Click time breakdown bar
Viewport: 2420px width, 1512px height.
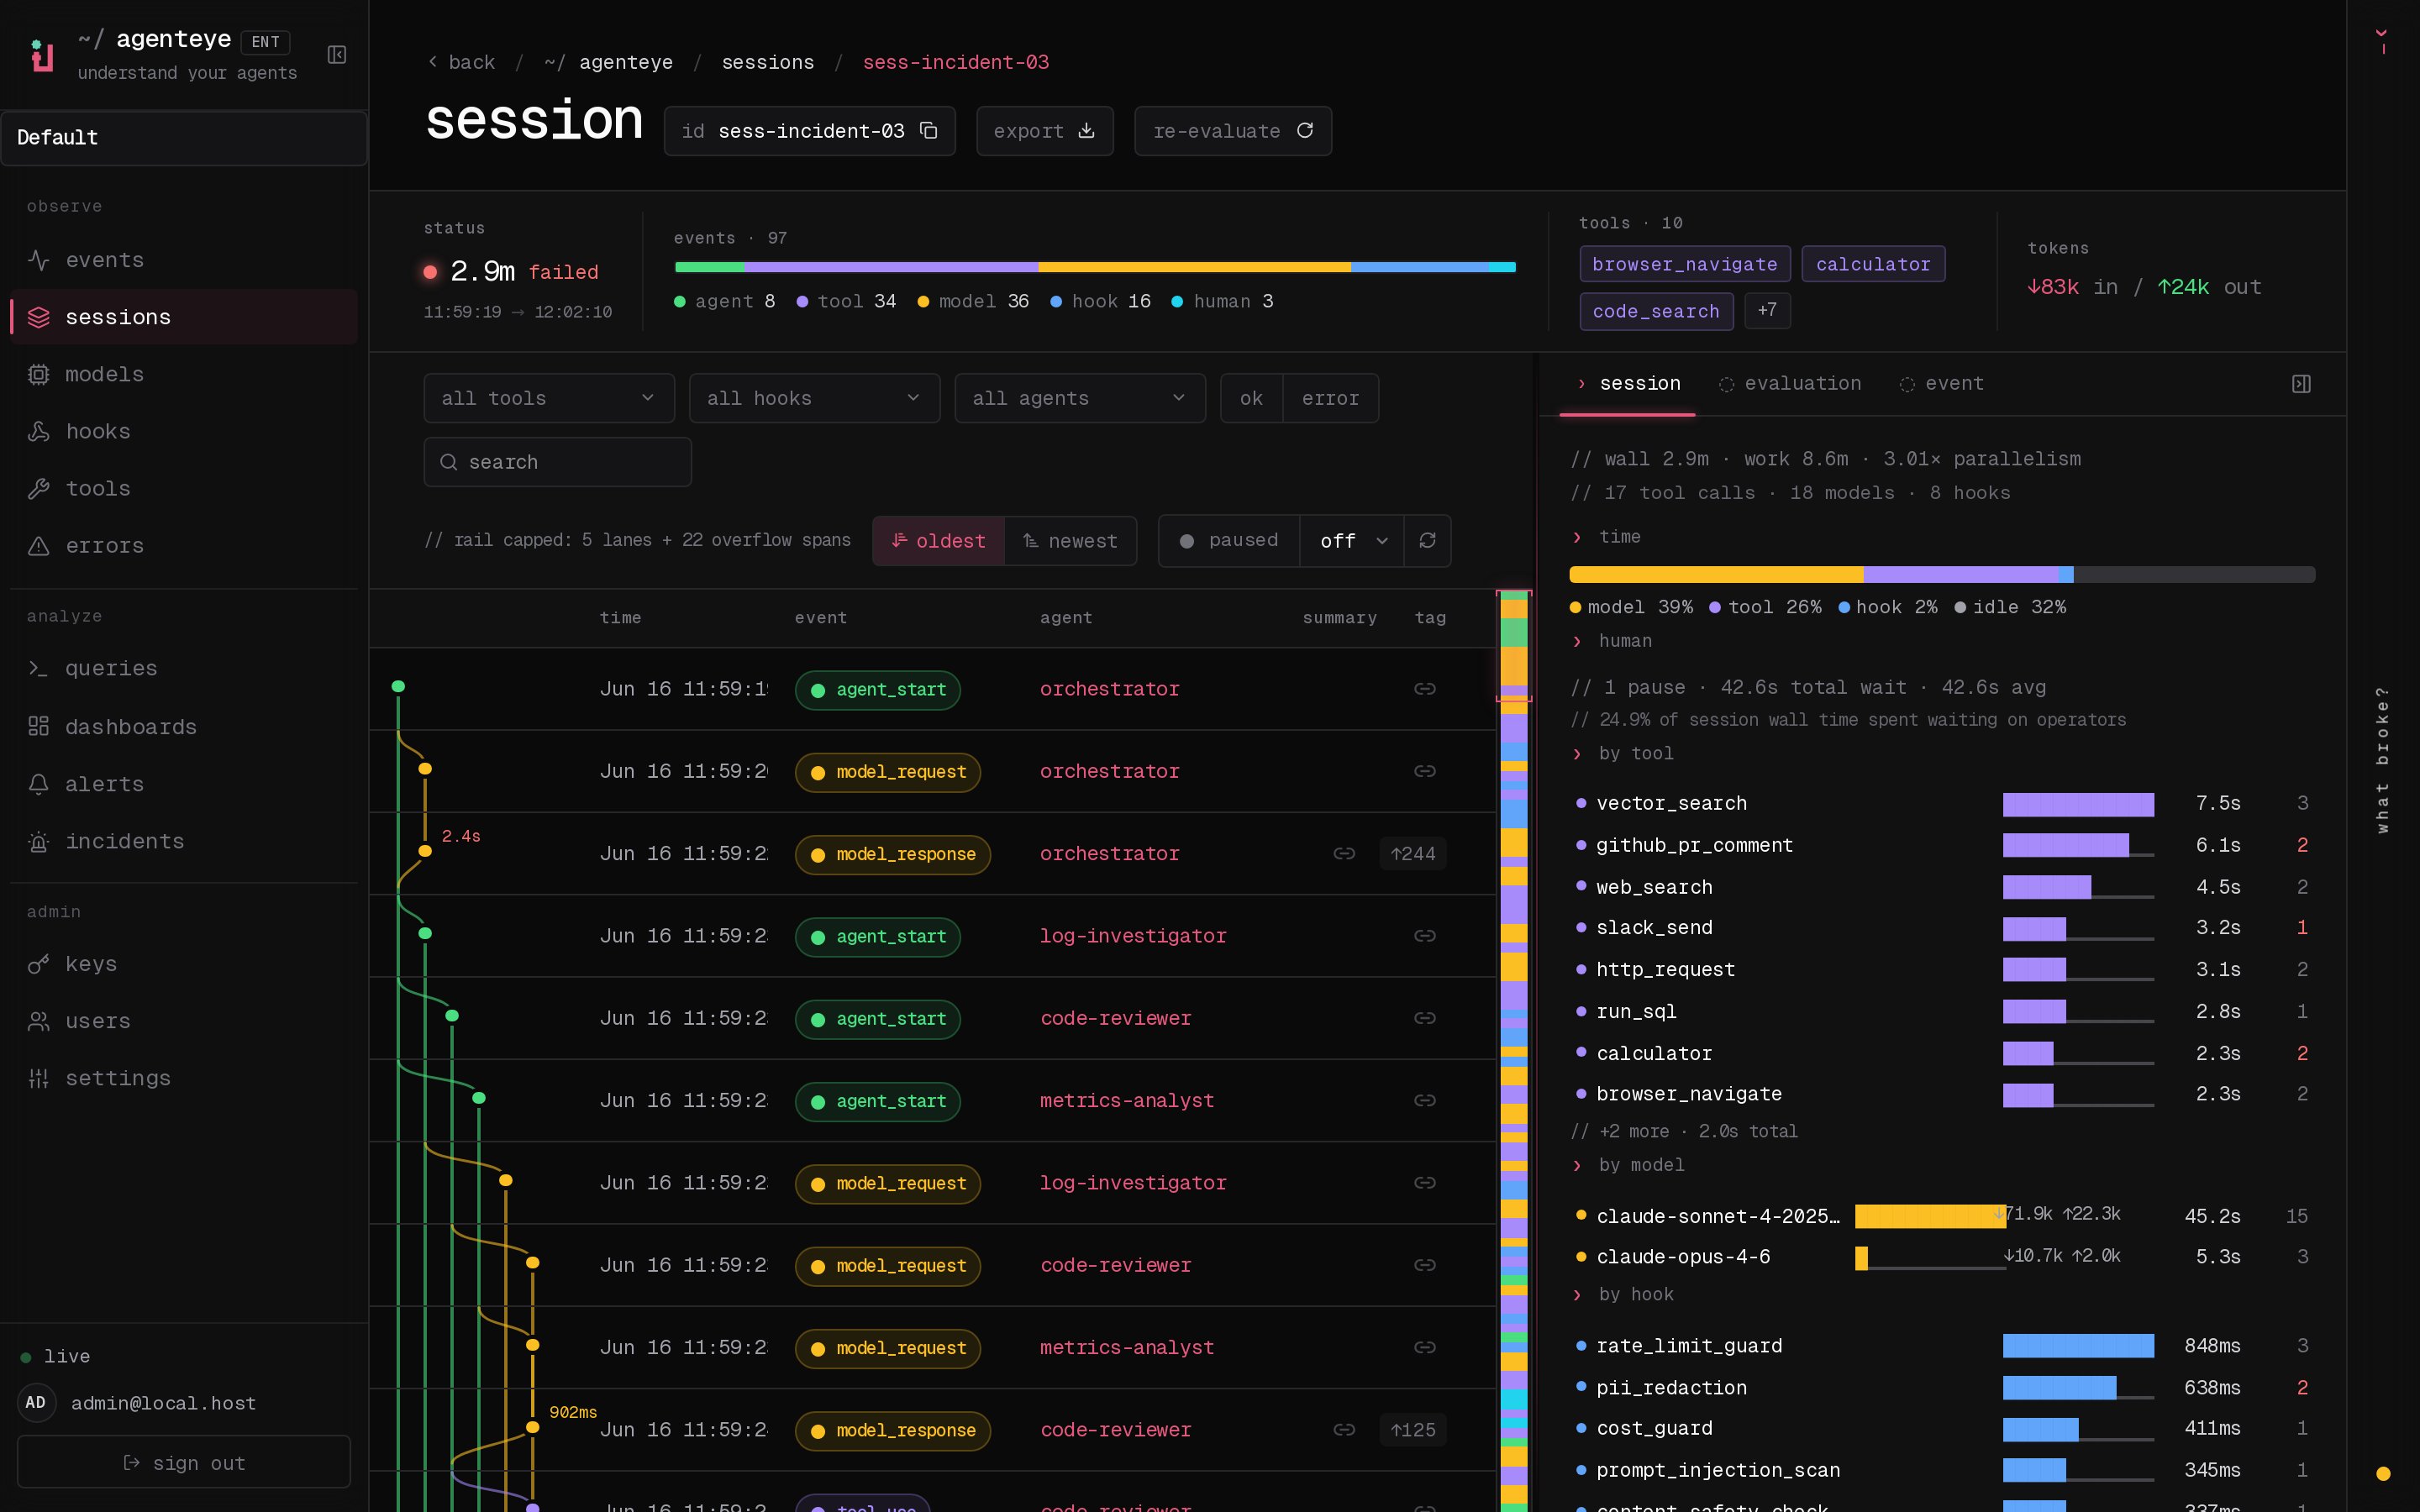[1942, 575]
